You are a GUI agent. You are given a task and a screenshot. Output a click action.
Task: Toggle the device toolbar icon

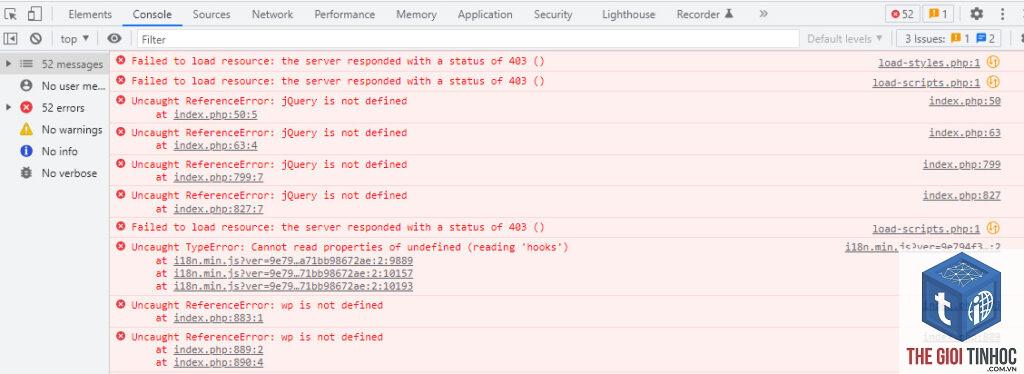pos(35,14)
